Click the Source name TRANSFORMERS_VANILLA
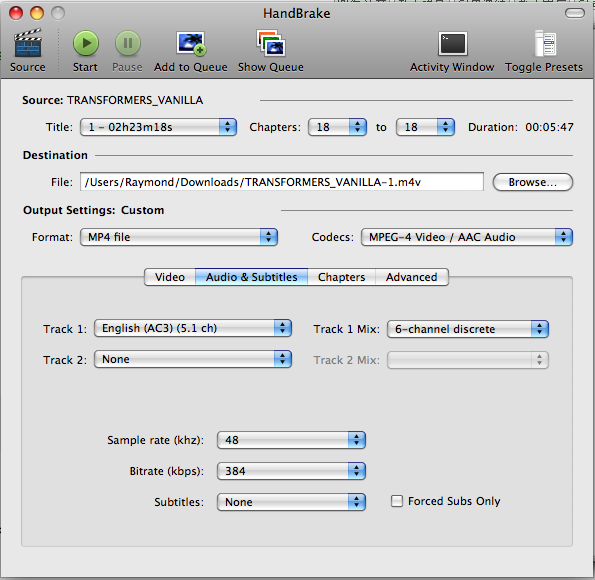The image size is (595, 580). [135, 100]
